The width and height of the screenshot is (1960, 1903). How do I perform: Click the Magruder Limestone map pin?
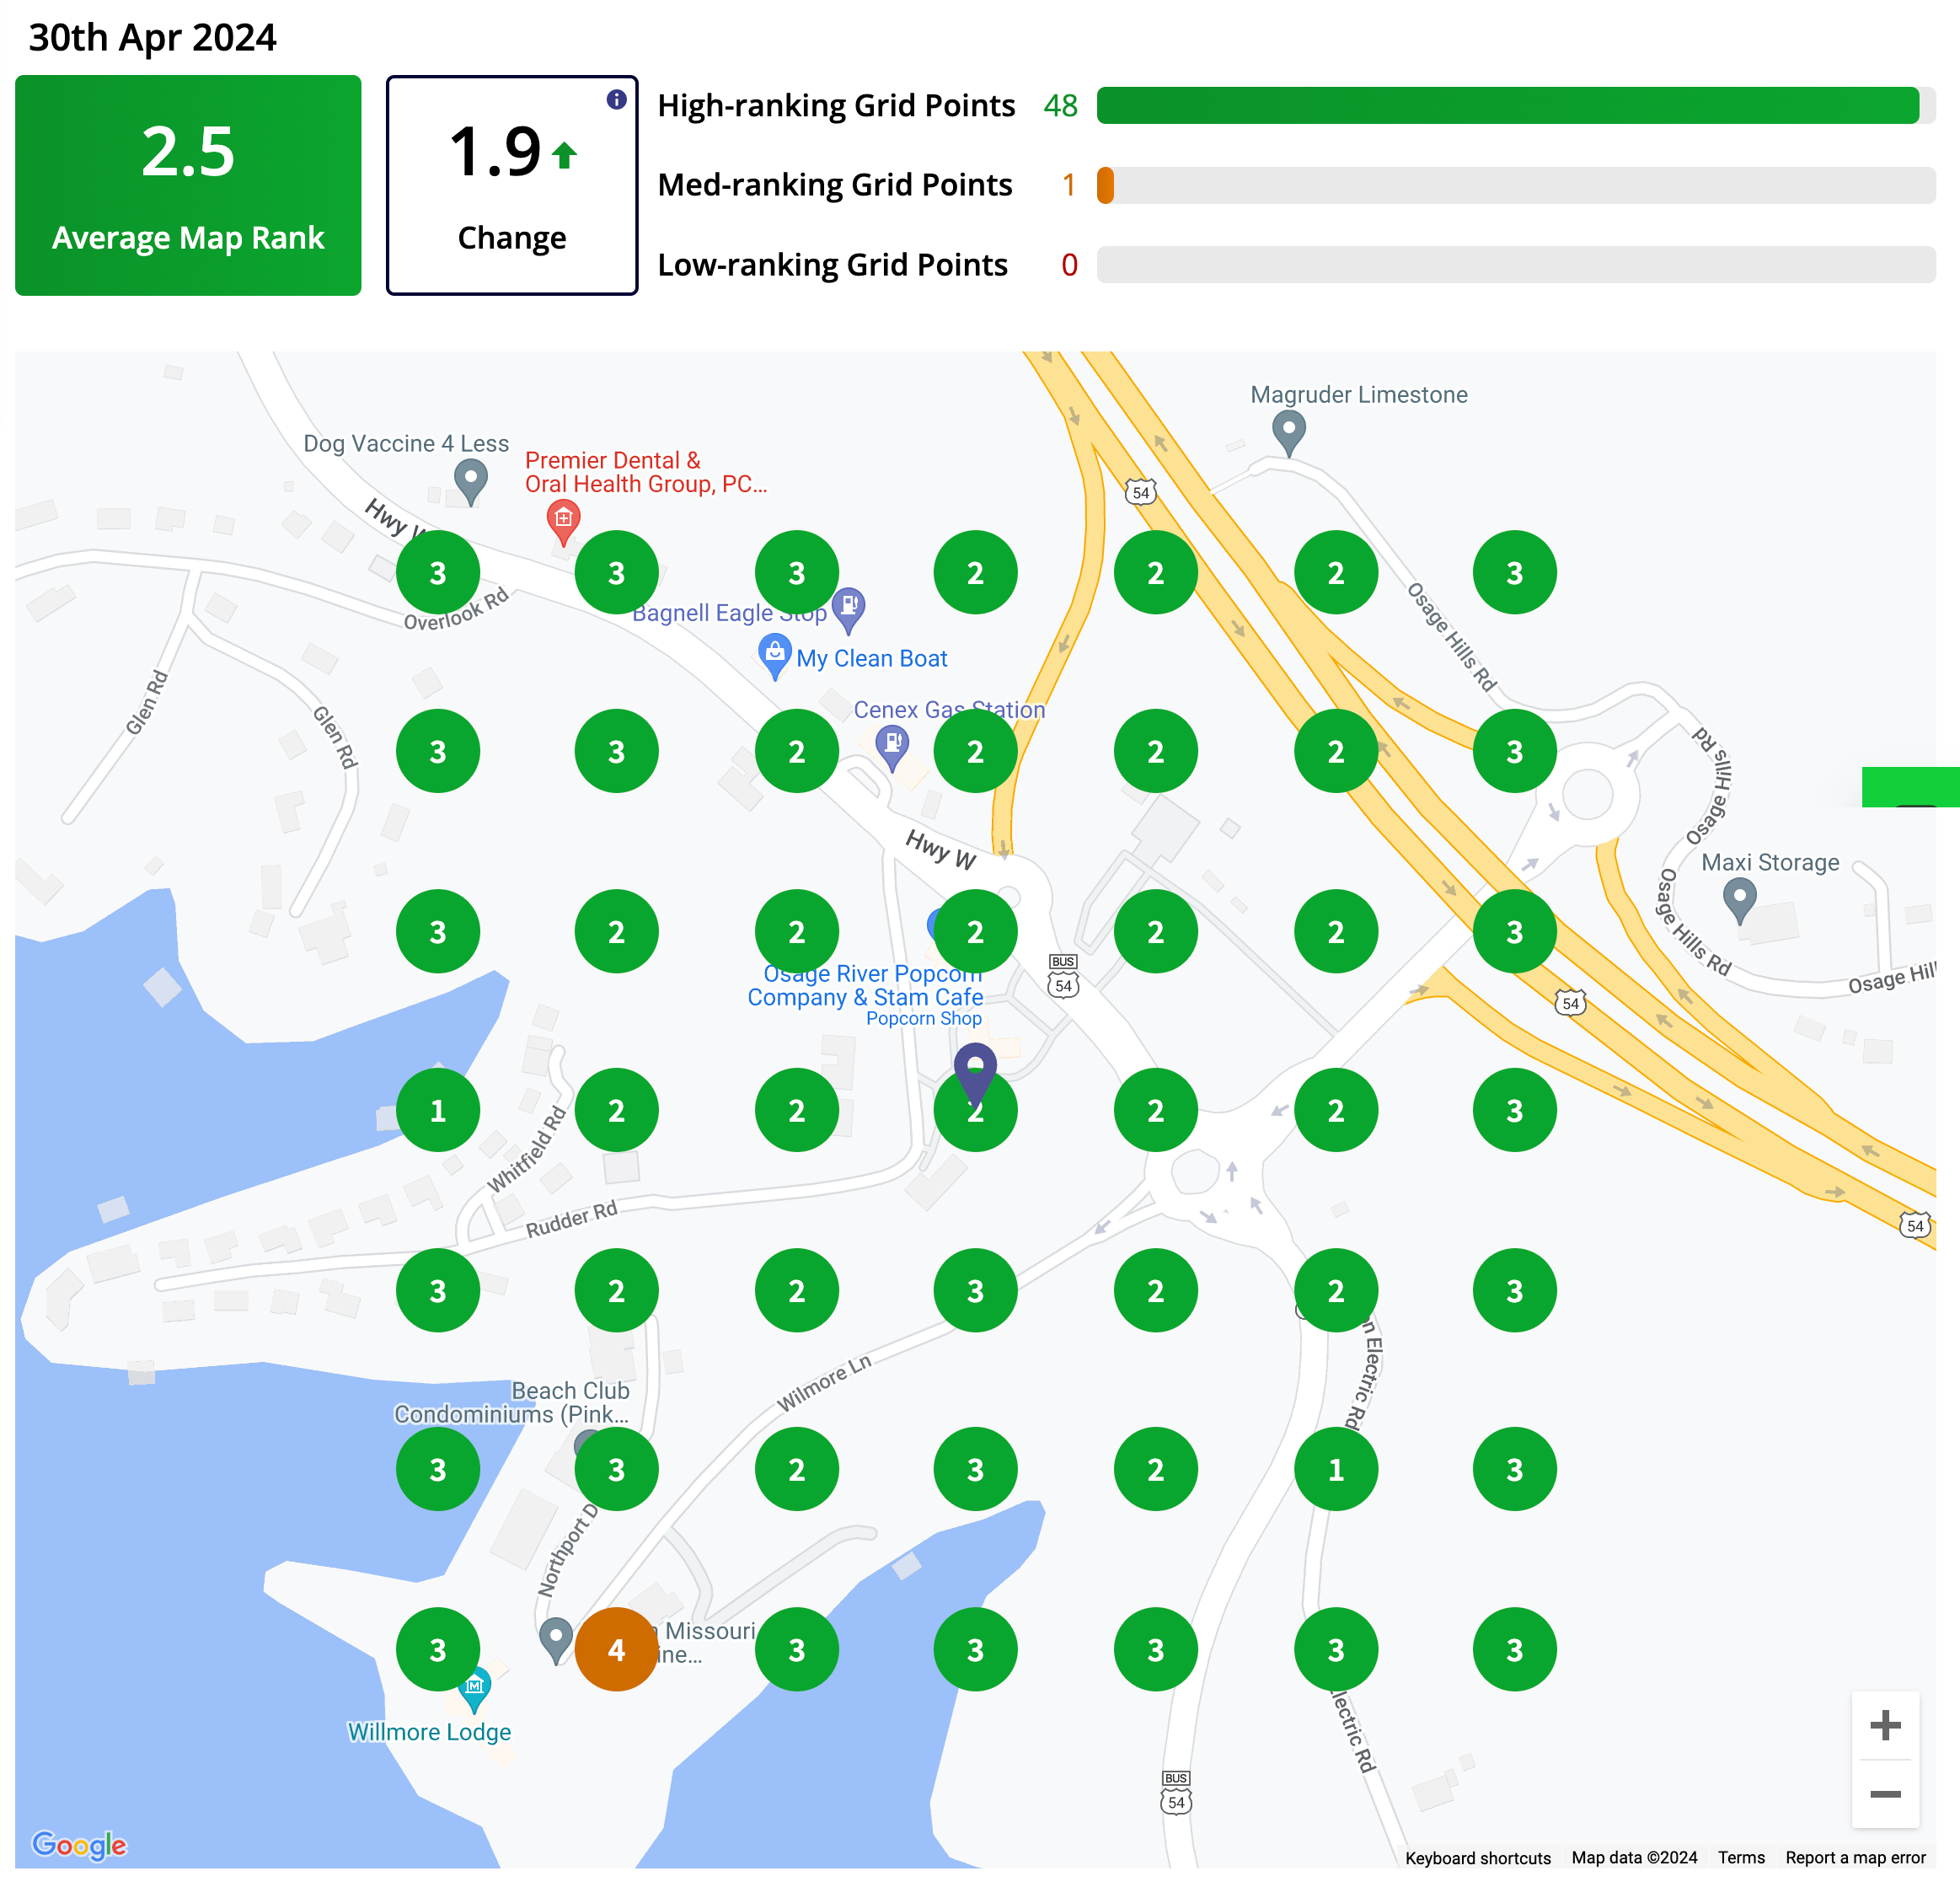coord(1288,433)
